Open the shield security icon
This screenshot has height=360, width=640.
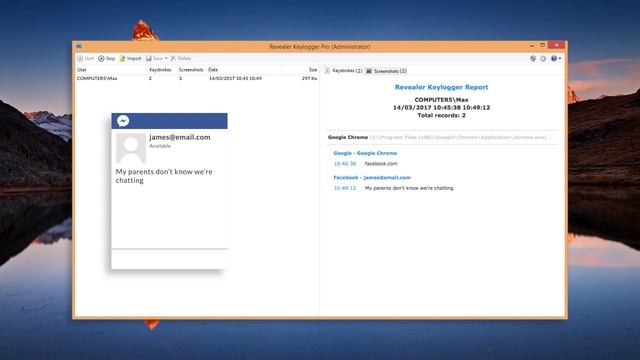pos(533,59)
